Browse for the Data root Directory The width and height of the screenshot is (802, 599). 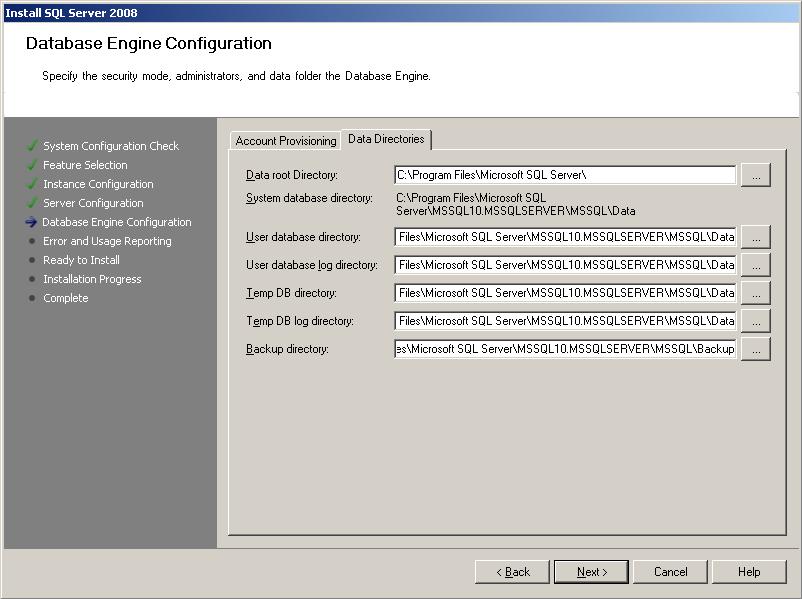pos(756,175)
